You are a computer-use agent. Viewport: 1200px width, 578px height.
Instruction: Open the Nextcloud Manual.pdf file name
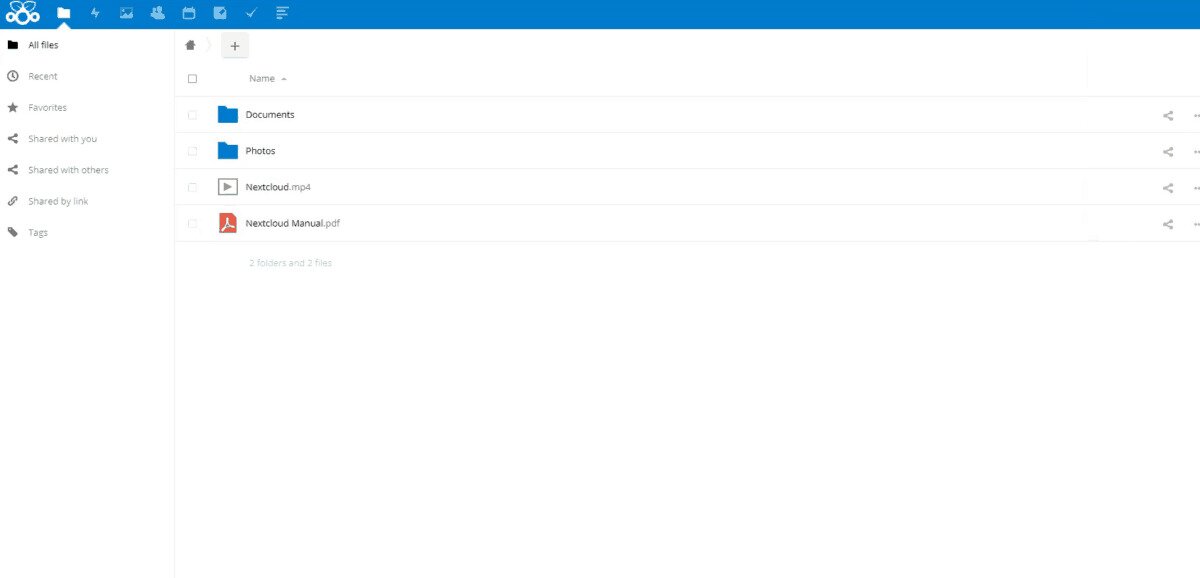click(x=293, y=224)
